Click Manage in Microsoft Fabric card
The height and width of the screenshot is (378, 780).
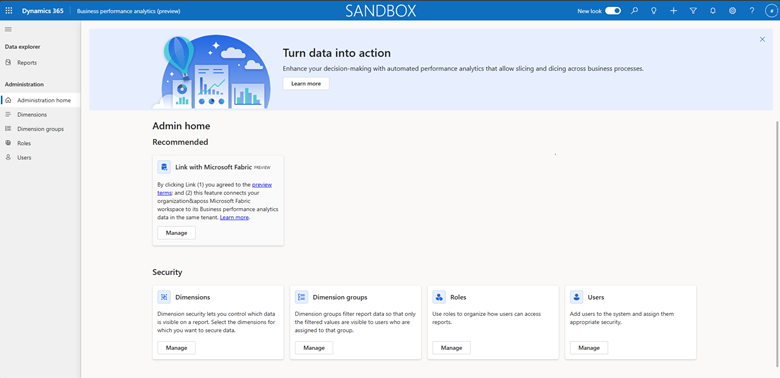click(177, 233)
